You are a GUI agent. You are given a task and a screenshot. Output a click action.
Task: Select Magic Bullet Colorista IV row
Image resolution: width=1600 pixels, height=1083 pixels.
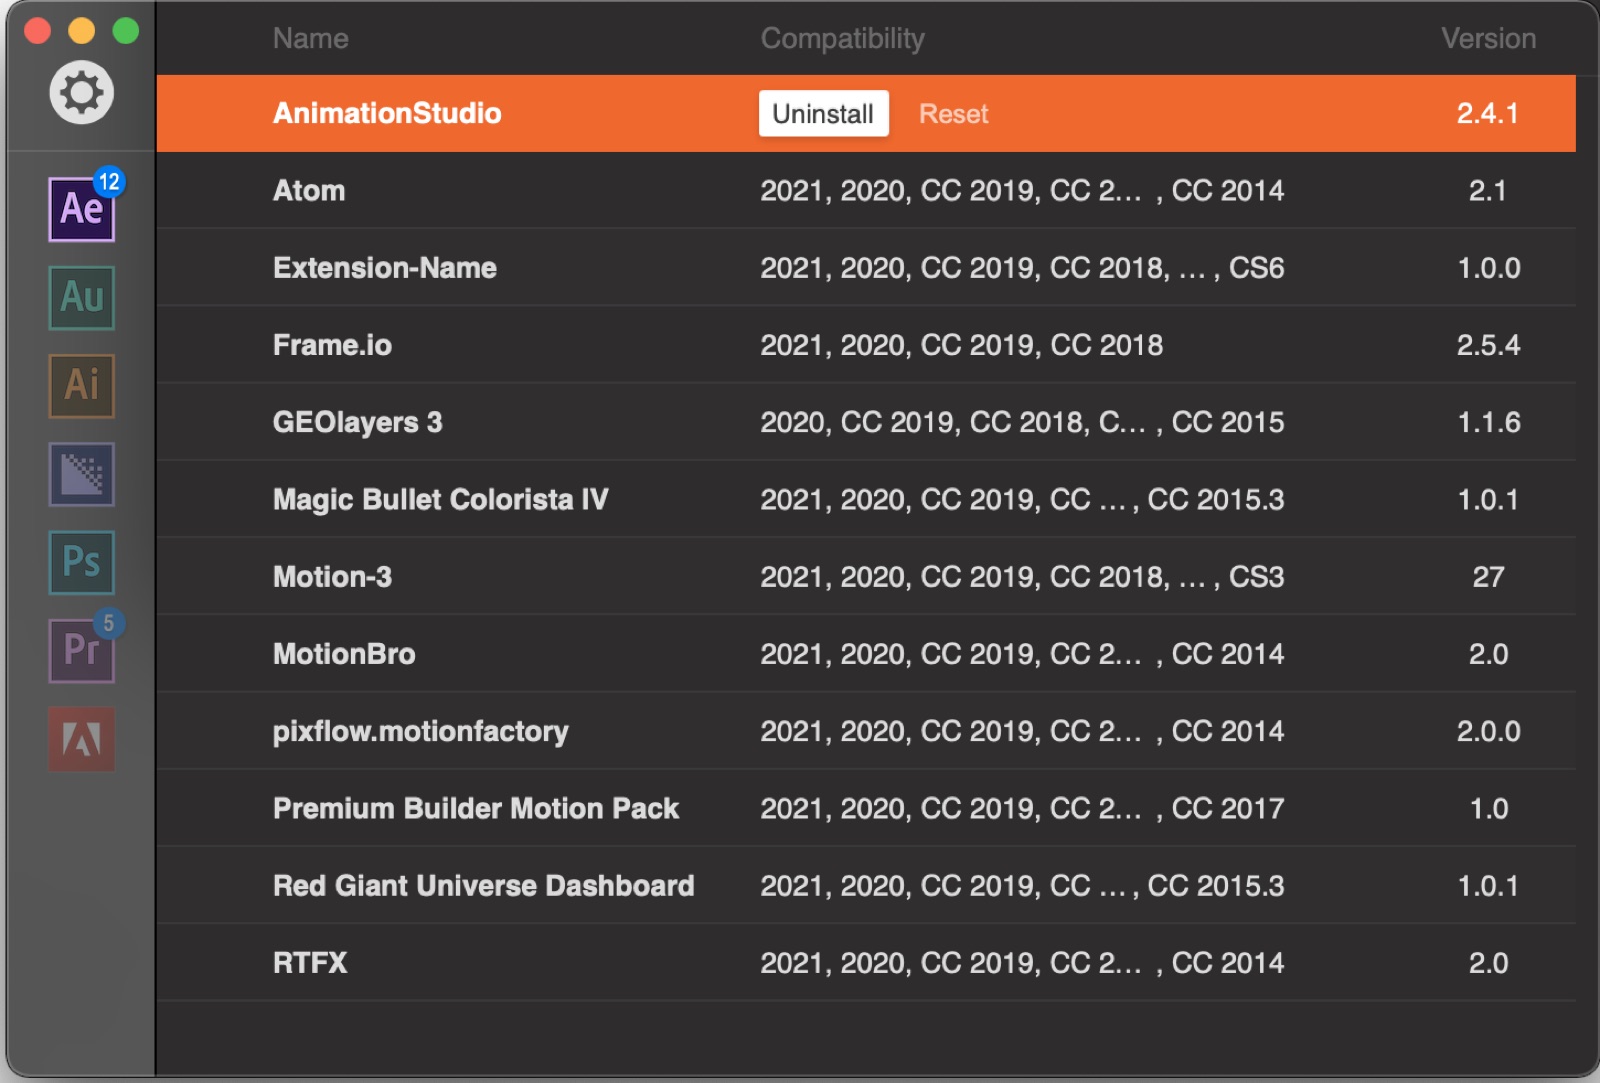point(866,499)
